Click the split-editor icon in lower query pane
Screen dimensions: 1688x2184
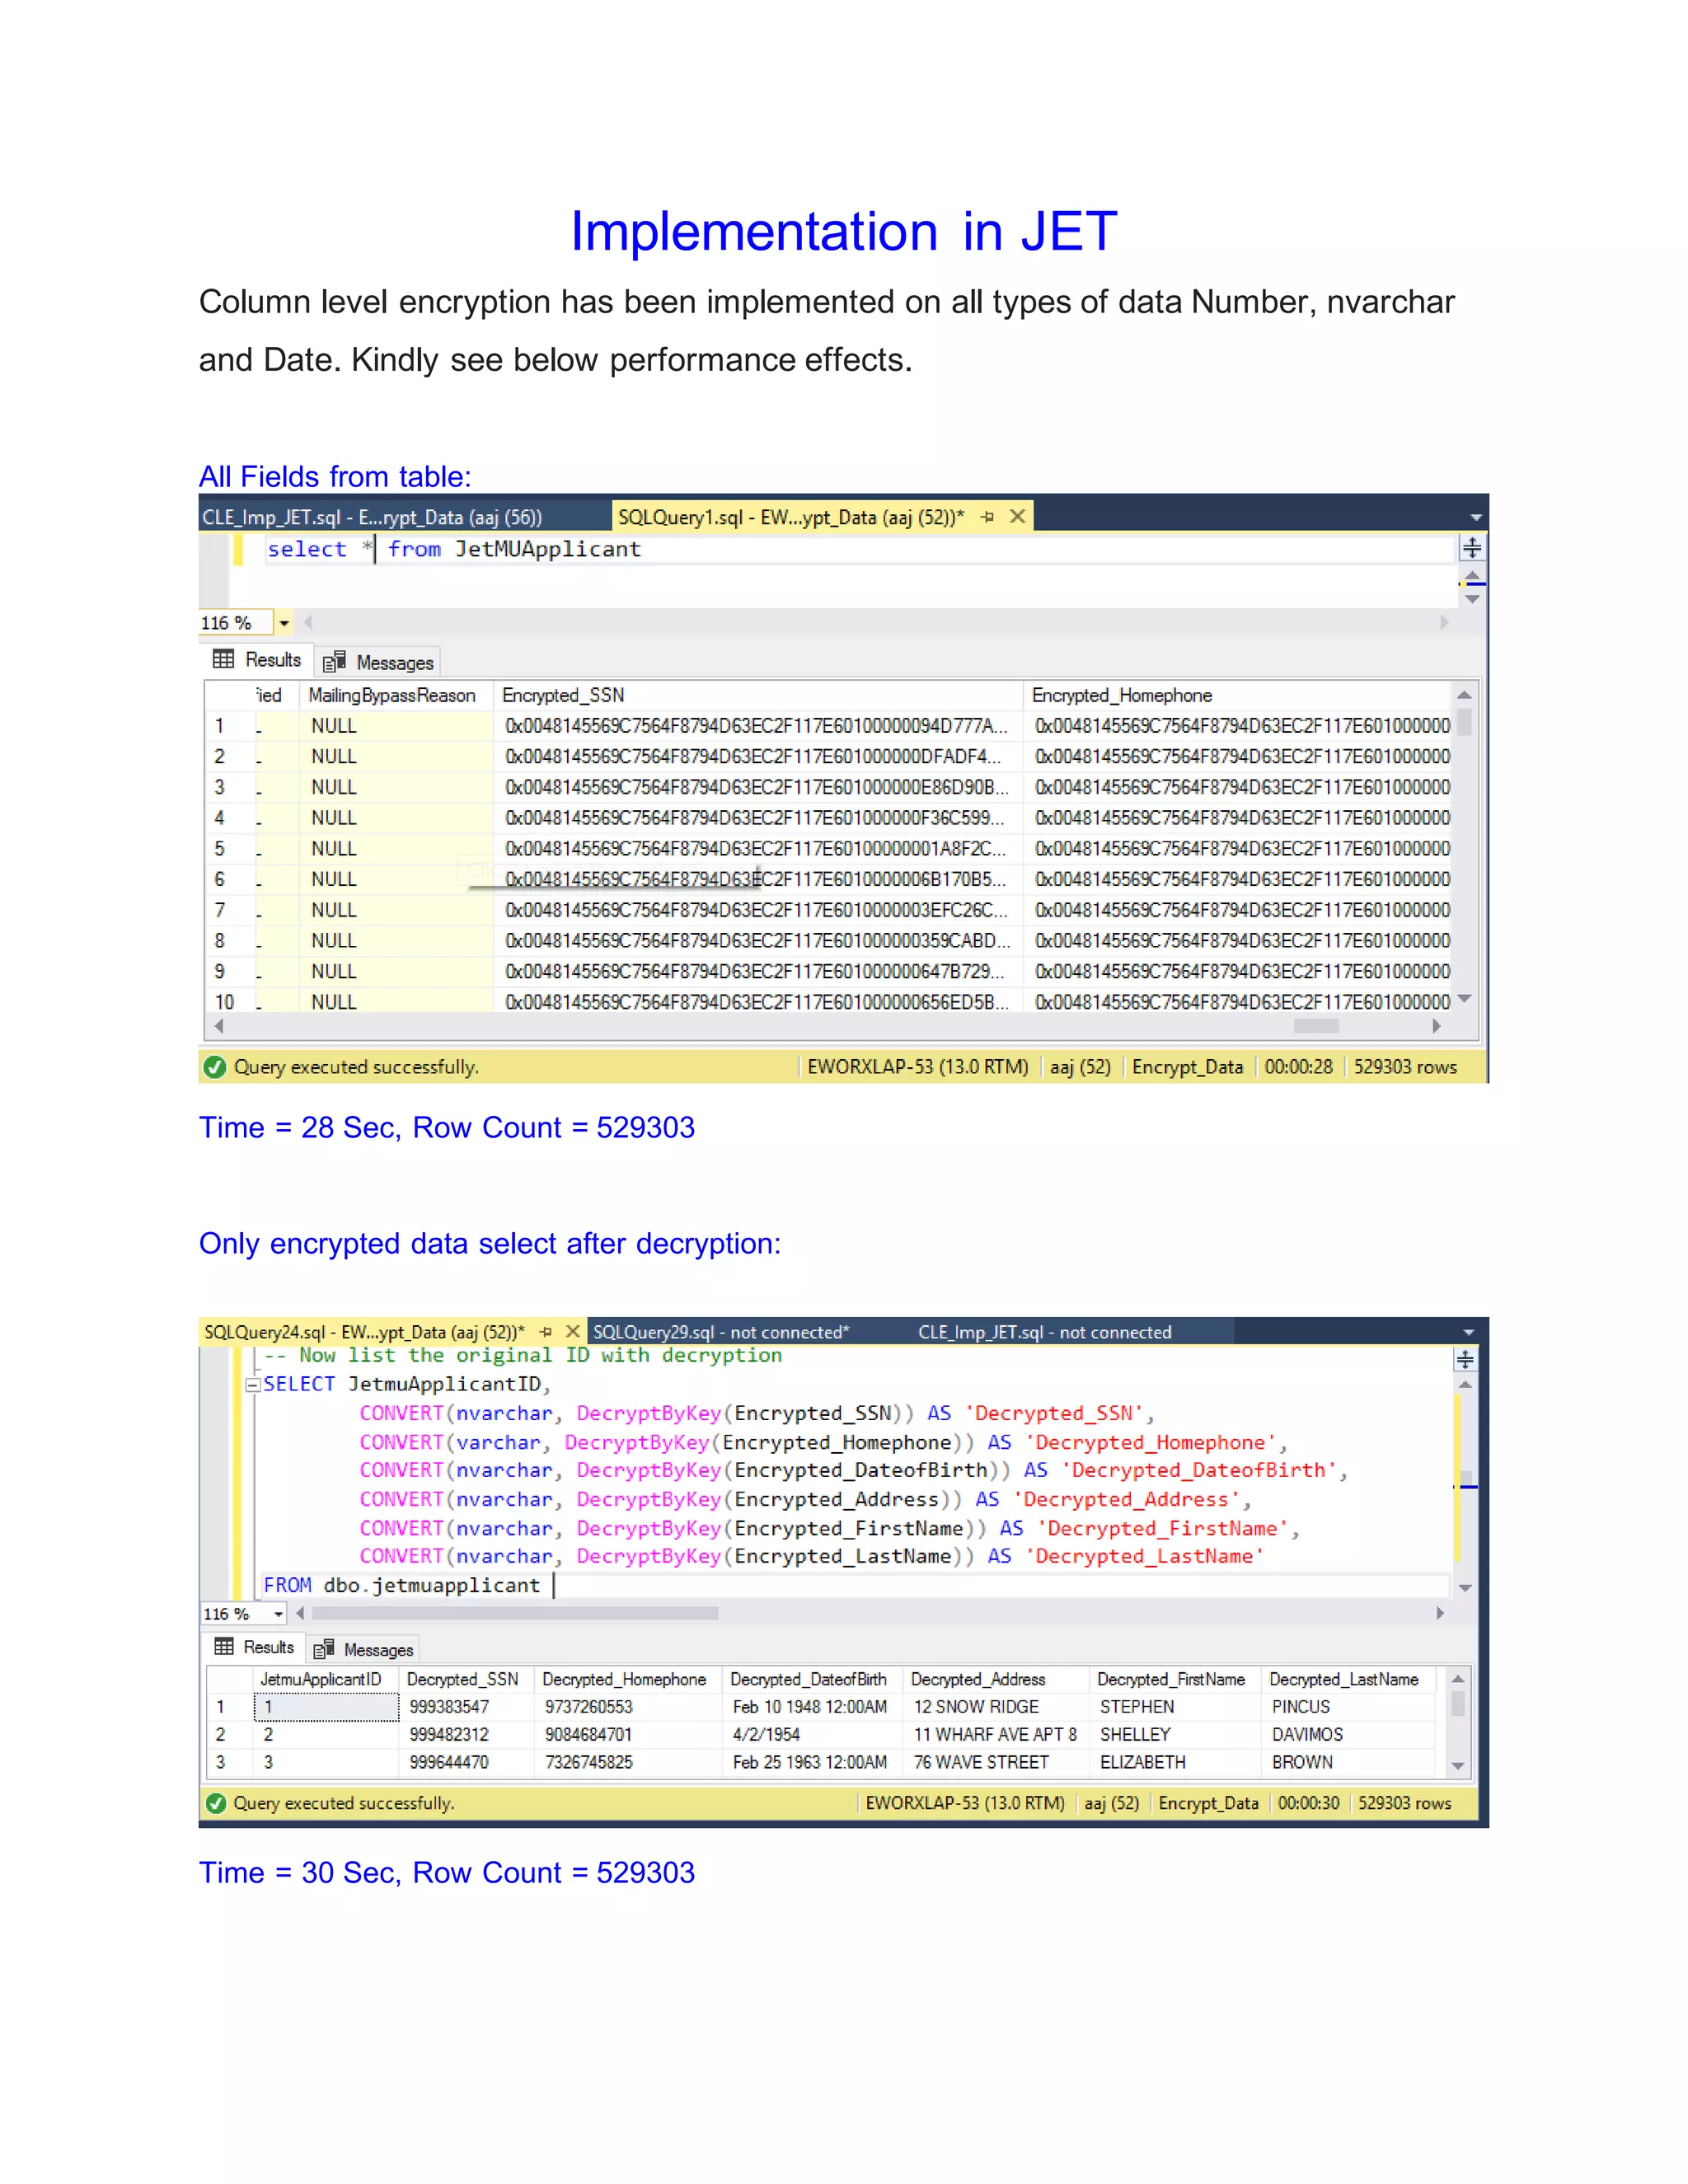click(1465, 1359)
